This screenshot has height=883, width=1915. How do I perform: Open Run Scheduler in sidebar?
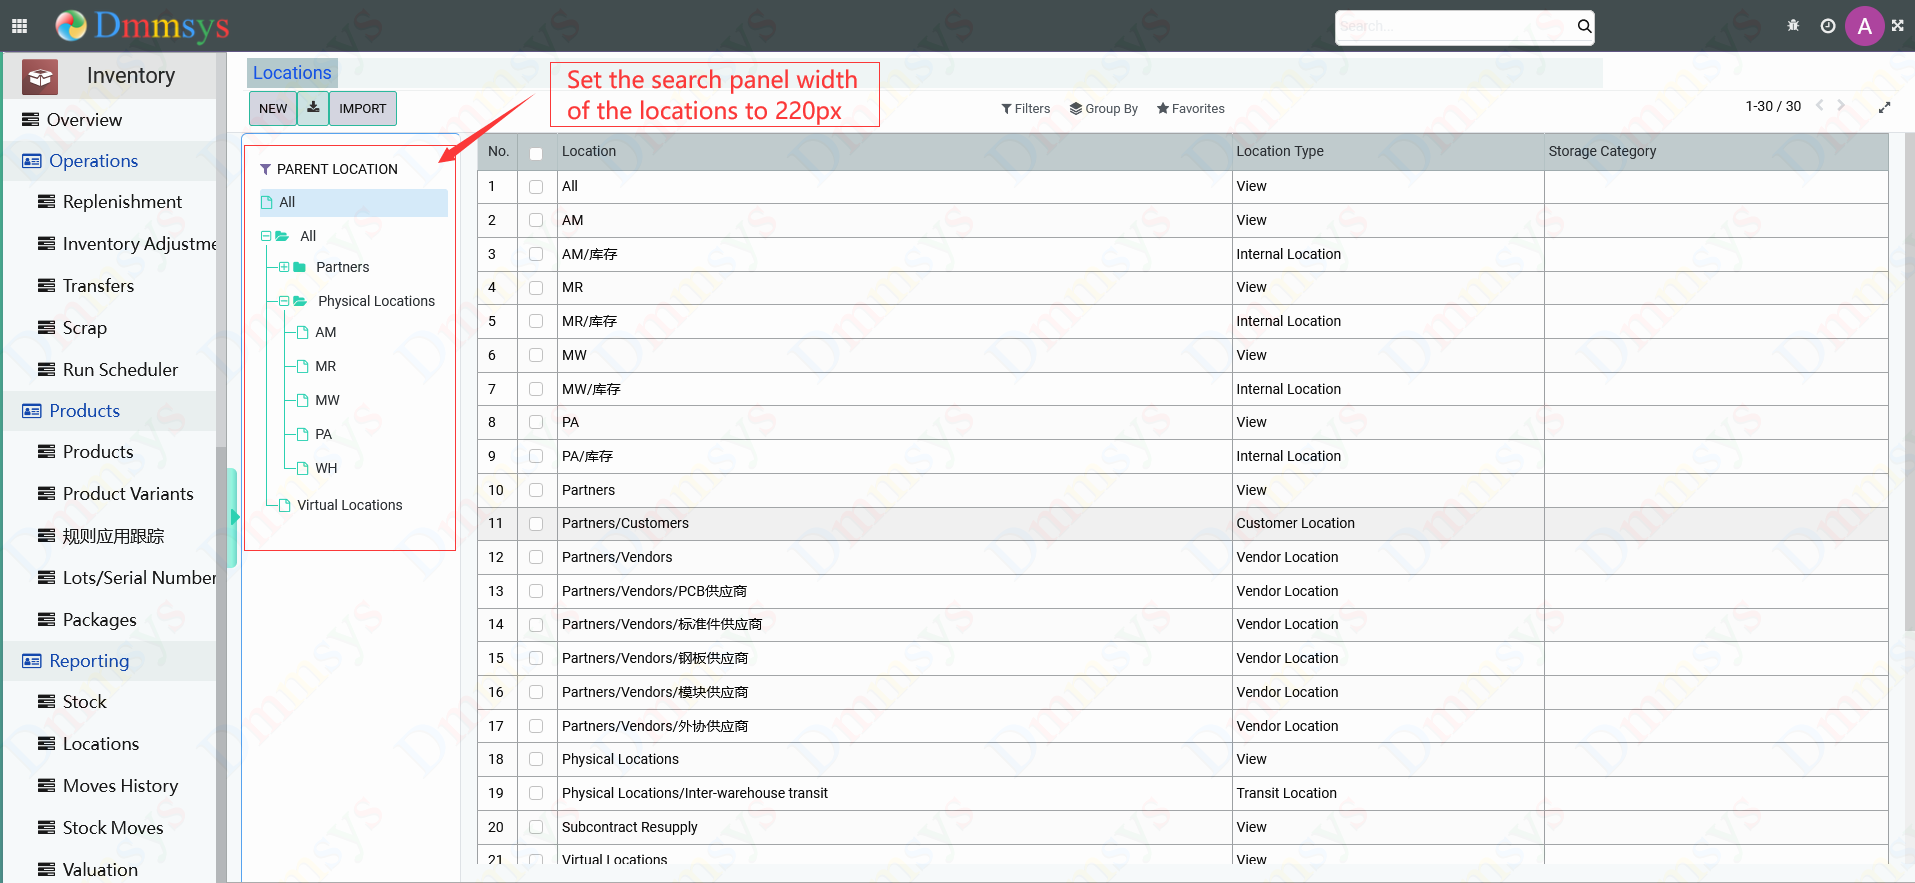click(x=120, y=370)
